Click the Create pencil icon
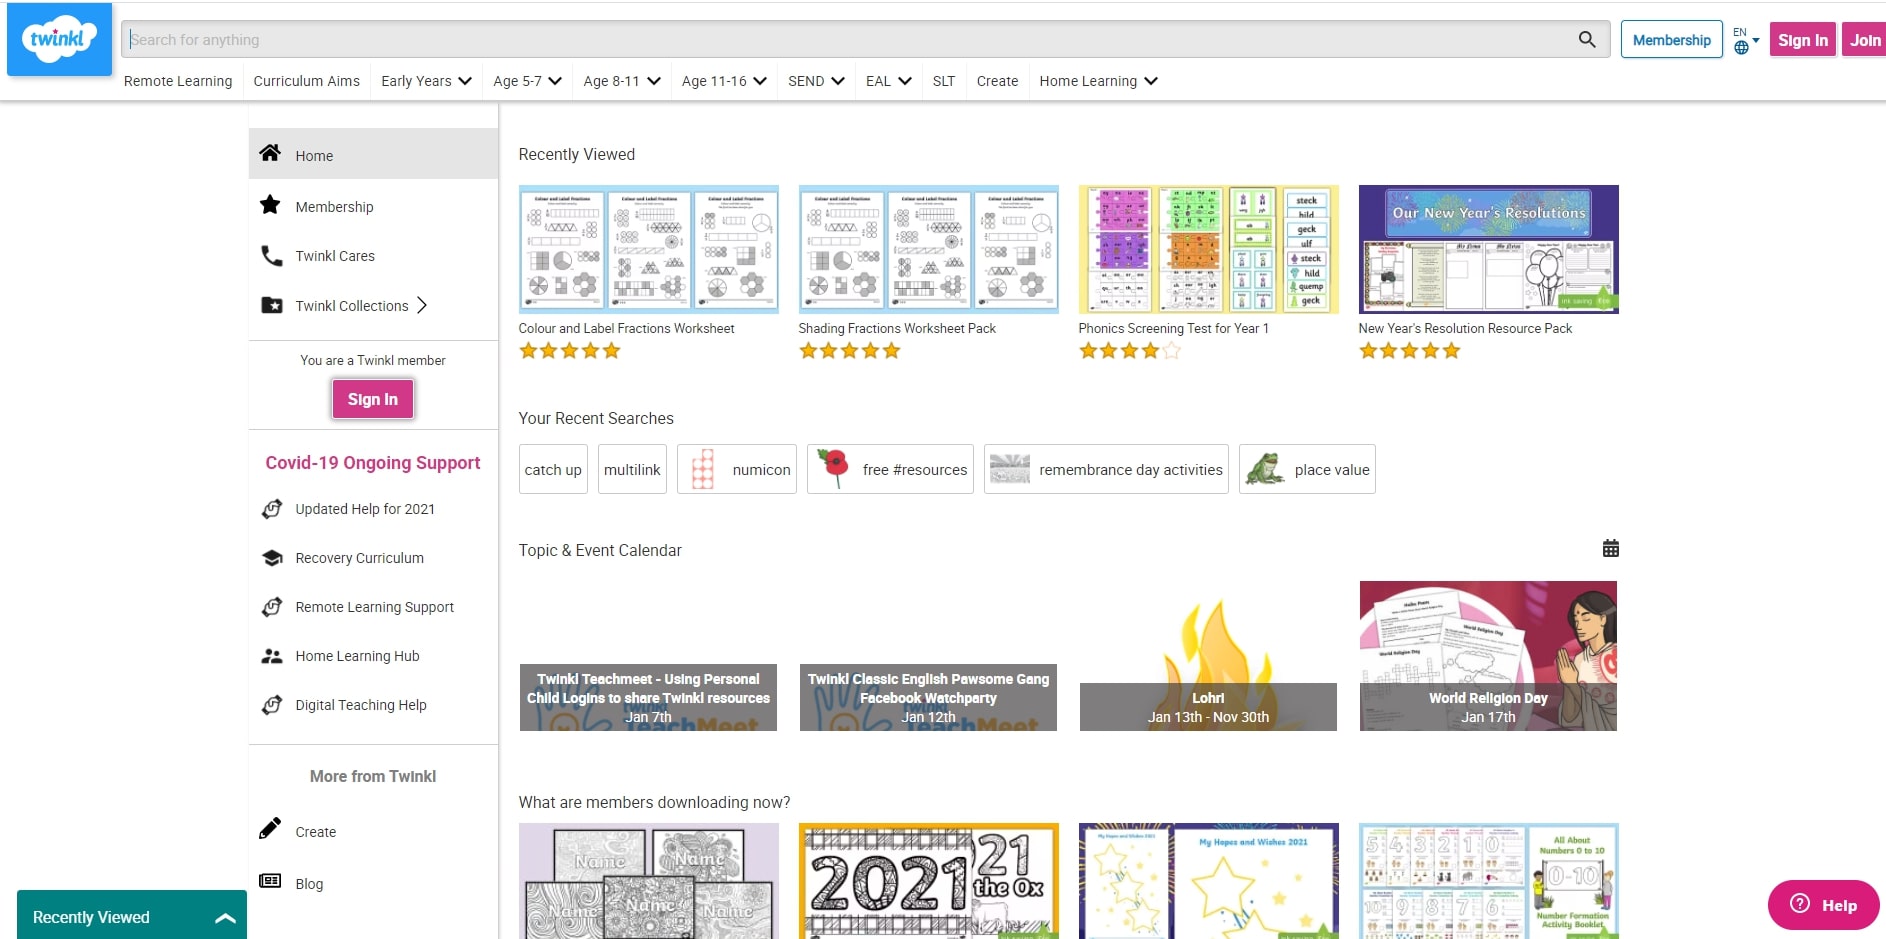Screen dimensions: 1886x939 [270, 829]
